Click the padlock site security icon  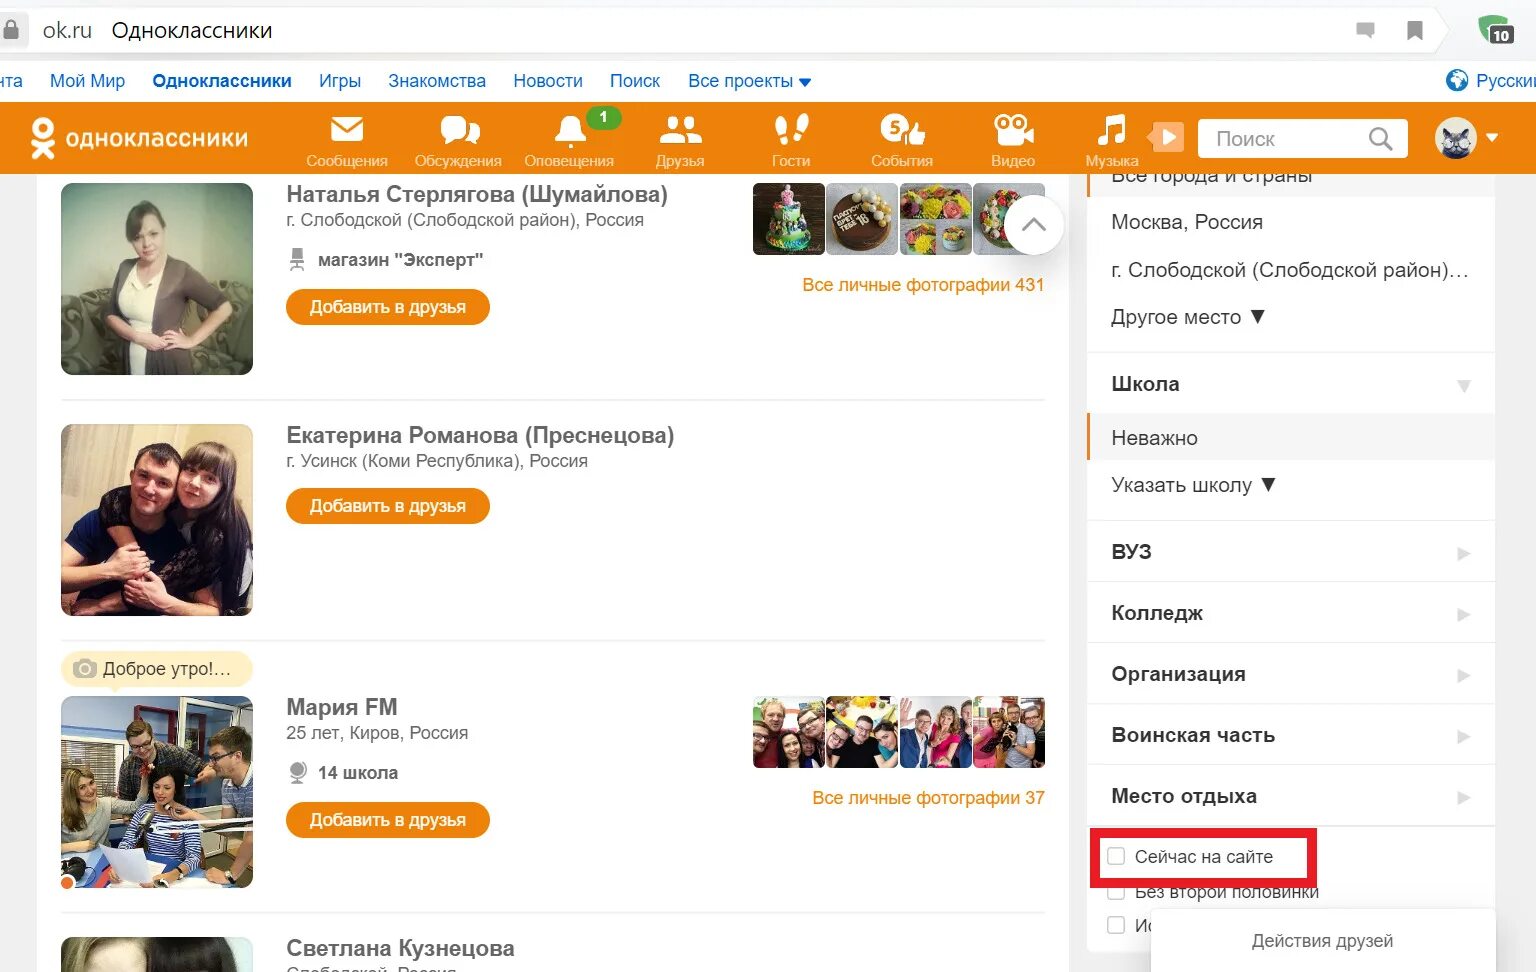(12, 30)
